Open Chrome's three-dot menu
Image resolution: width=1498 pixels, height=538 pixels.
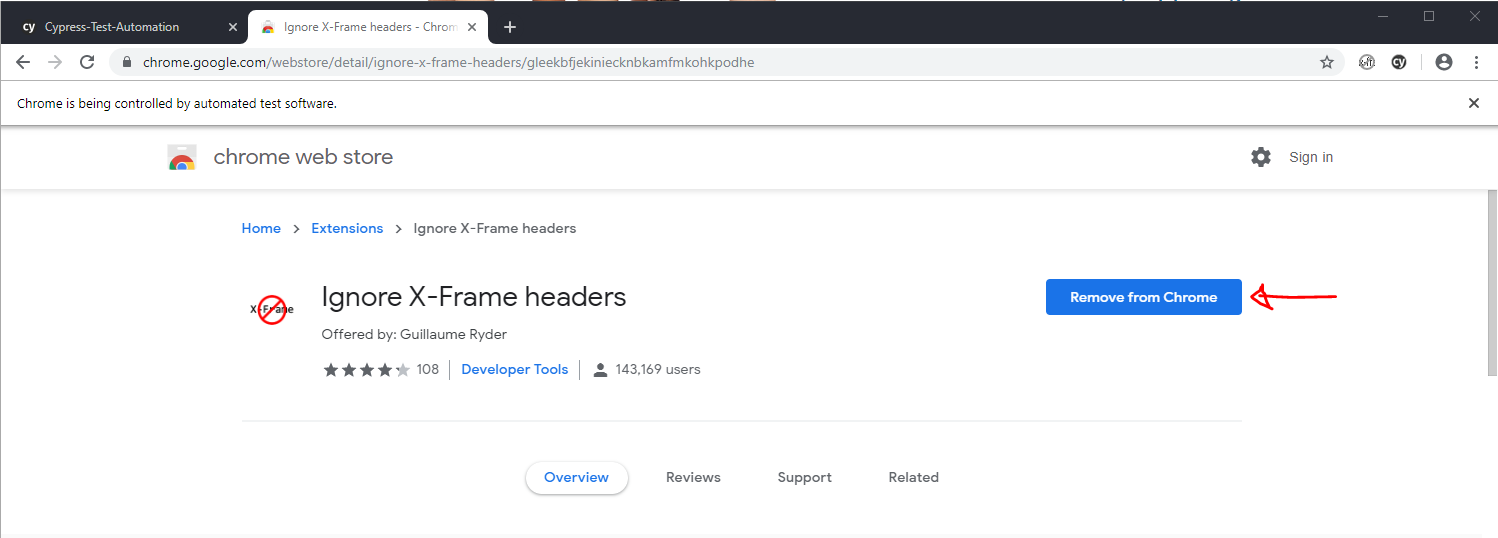point(1477,62)
